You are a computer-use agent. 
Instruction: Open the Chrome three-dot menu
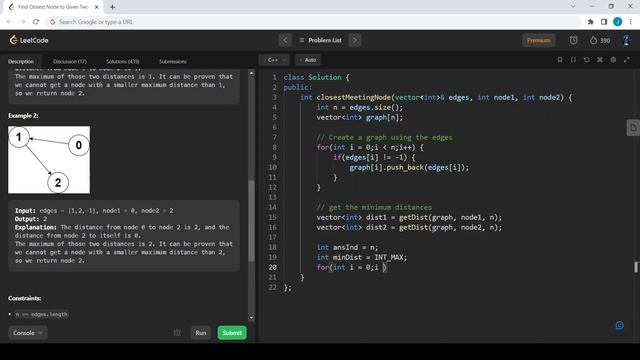point(631,22)
